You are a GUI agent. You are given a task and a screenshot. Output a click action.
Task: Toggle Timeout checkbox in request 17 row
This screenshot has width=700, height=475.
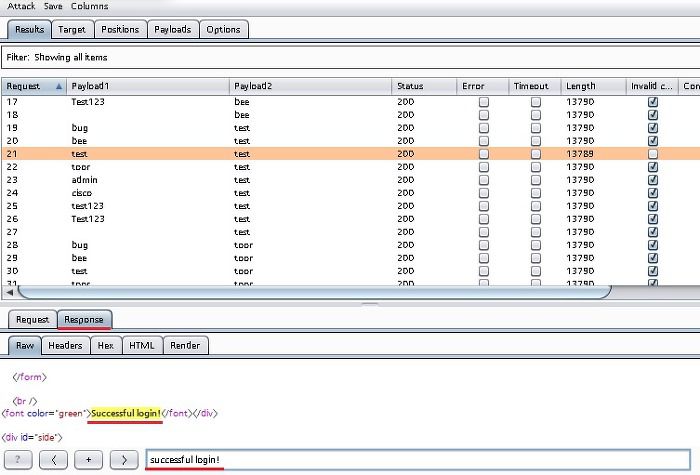tap(536, 102)
